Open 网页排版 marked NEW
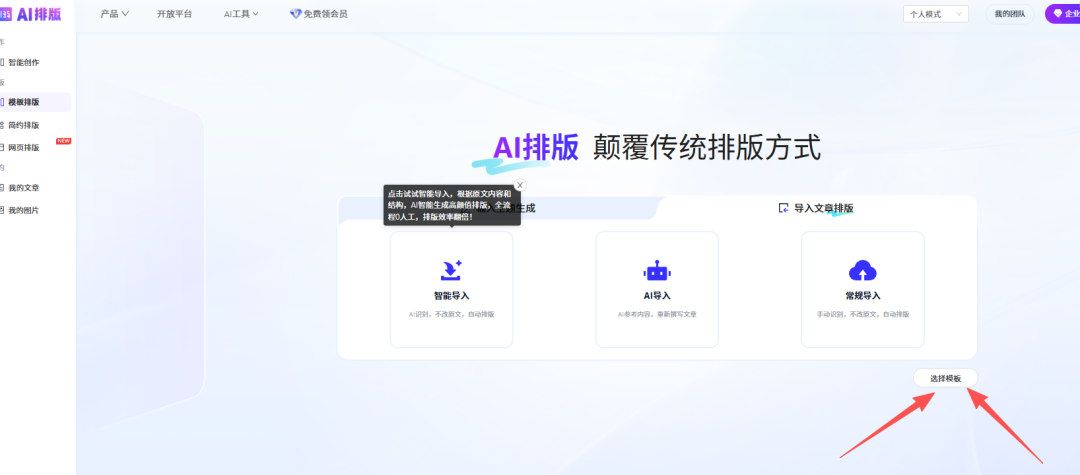The height and width of the screenshot is (475, 1080). [23, 147]
